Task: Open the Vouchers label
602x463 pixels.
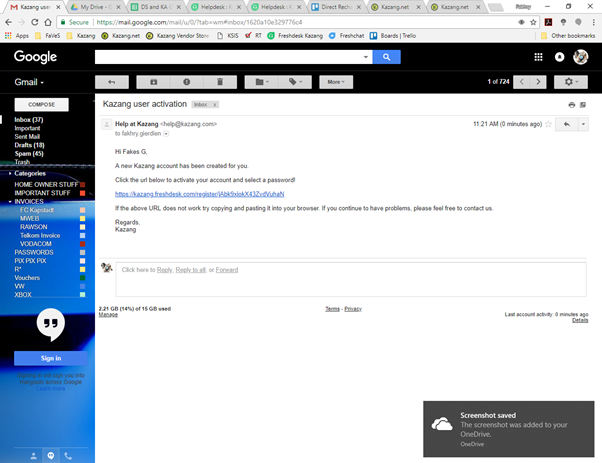Action: point(27,278)
